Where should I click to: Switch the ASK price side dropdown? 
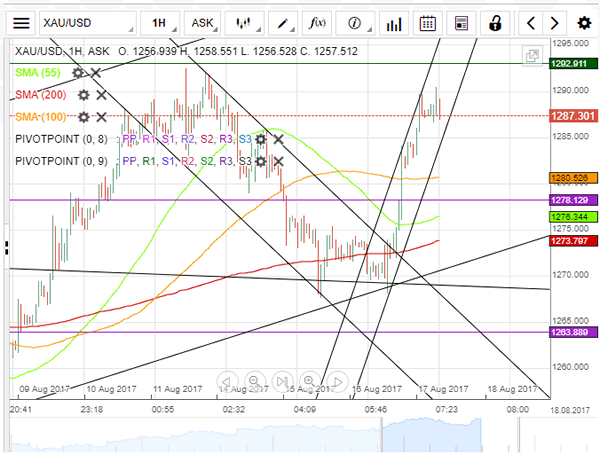[x=202, y=23]
